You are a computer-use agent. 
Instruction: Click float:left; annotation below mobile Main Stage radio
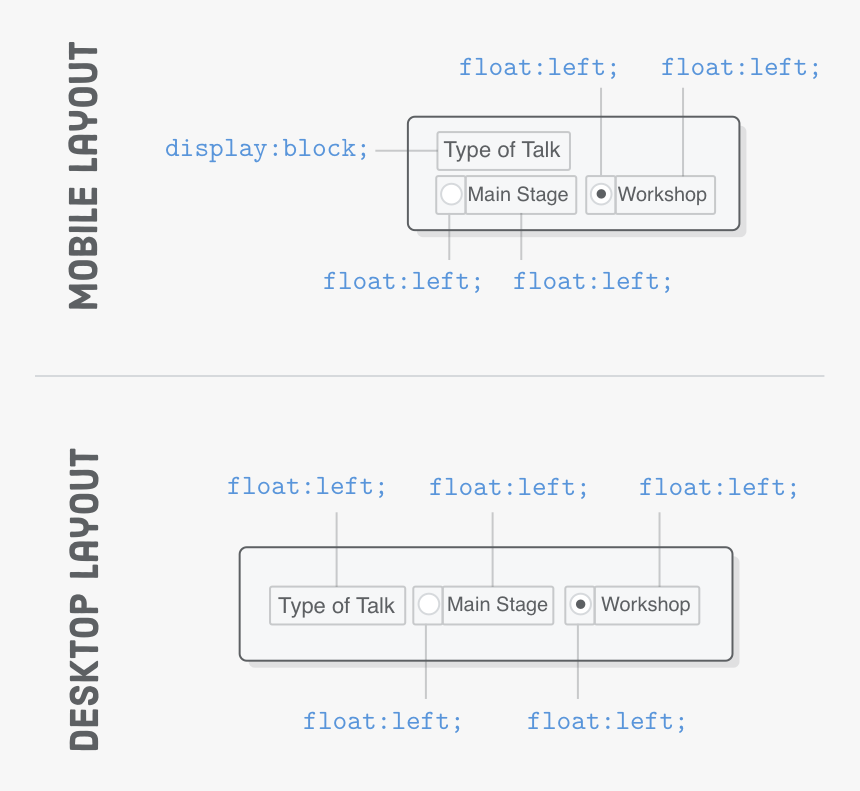coord(402,281)
